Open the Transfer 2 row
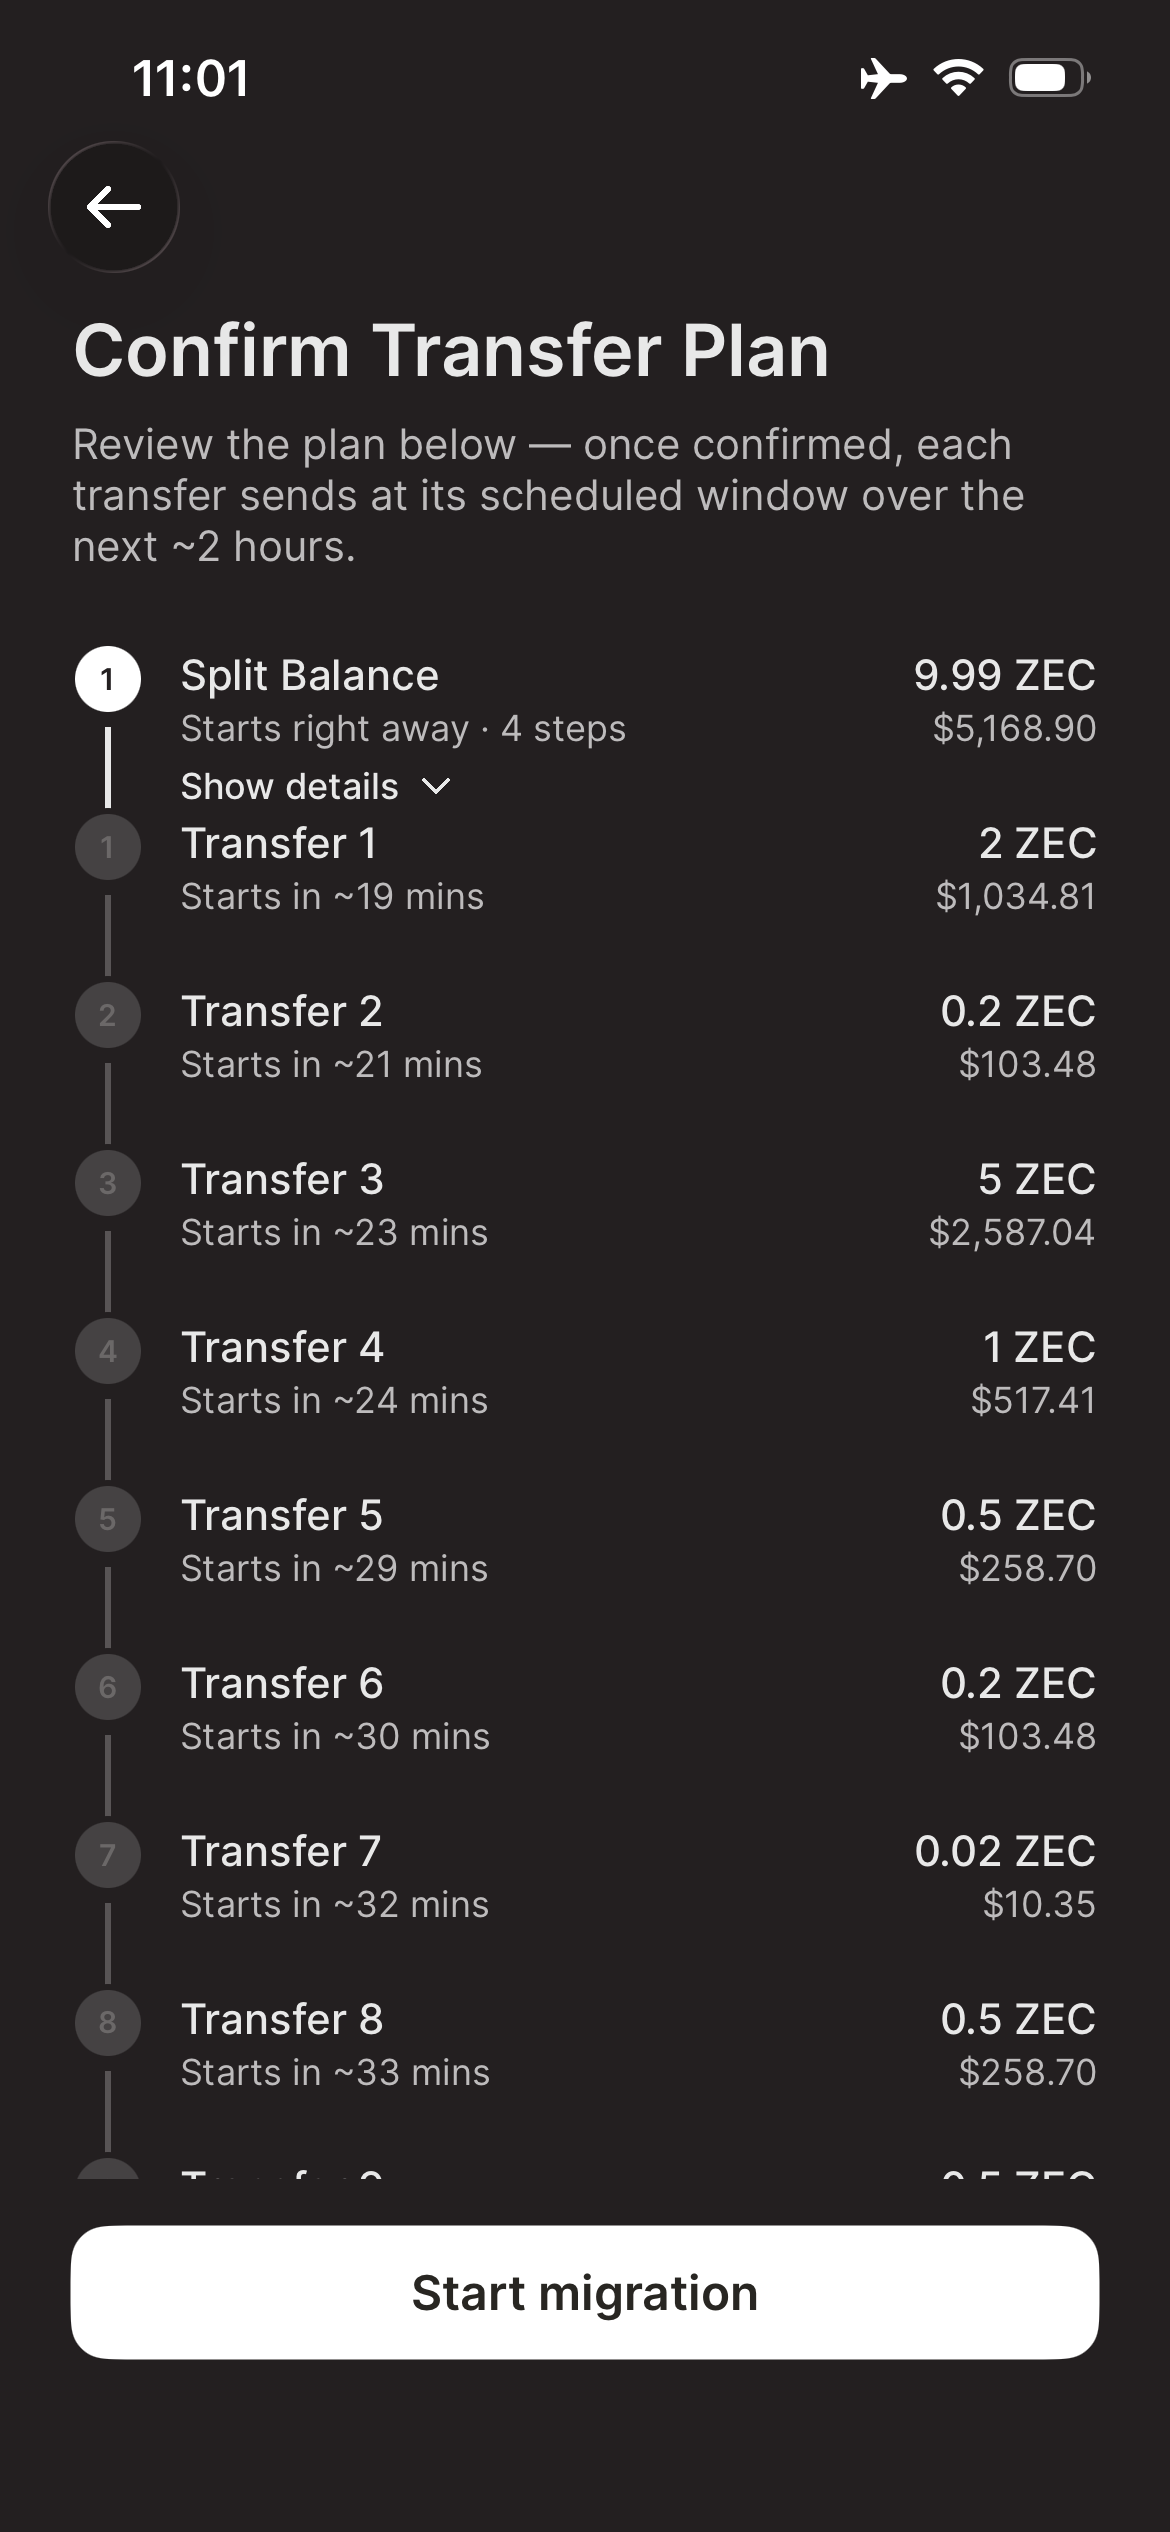Screen dimensions: 1170x2532 pyautogui.click(x=585, y=1037)
